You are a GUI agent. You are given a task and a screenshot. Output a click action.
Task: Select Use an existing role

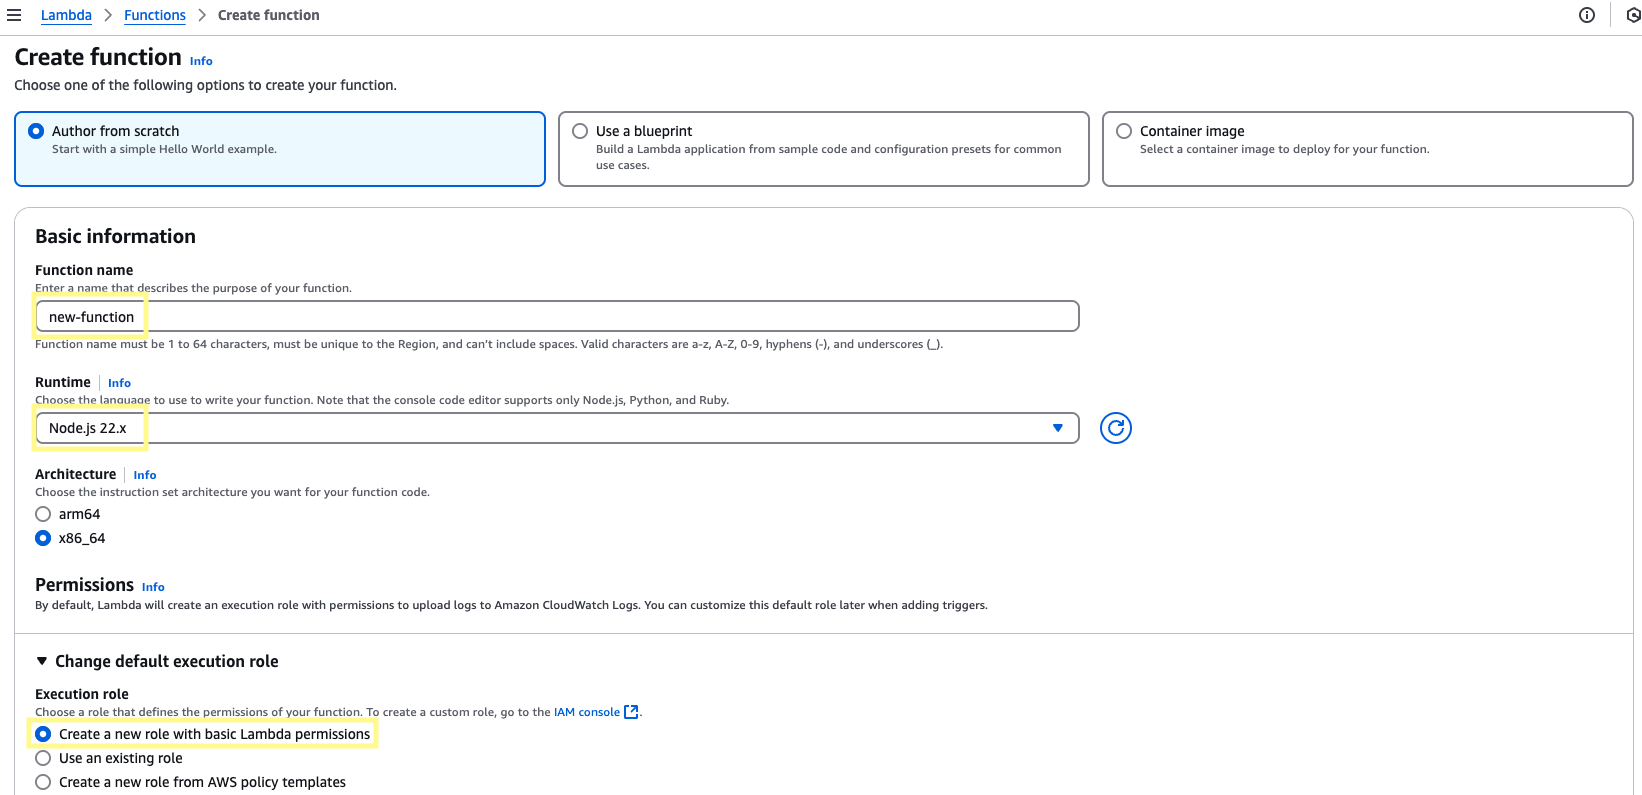pos(43,758)
